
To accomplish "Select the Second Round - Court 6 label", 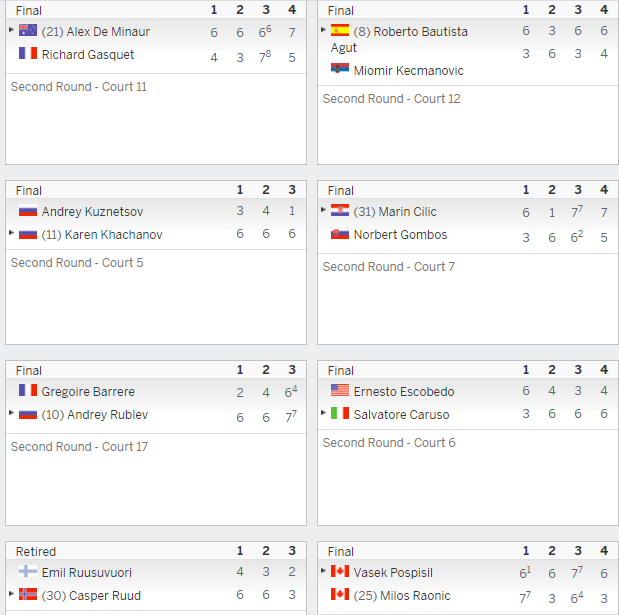I will coord(389,442).
